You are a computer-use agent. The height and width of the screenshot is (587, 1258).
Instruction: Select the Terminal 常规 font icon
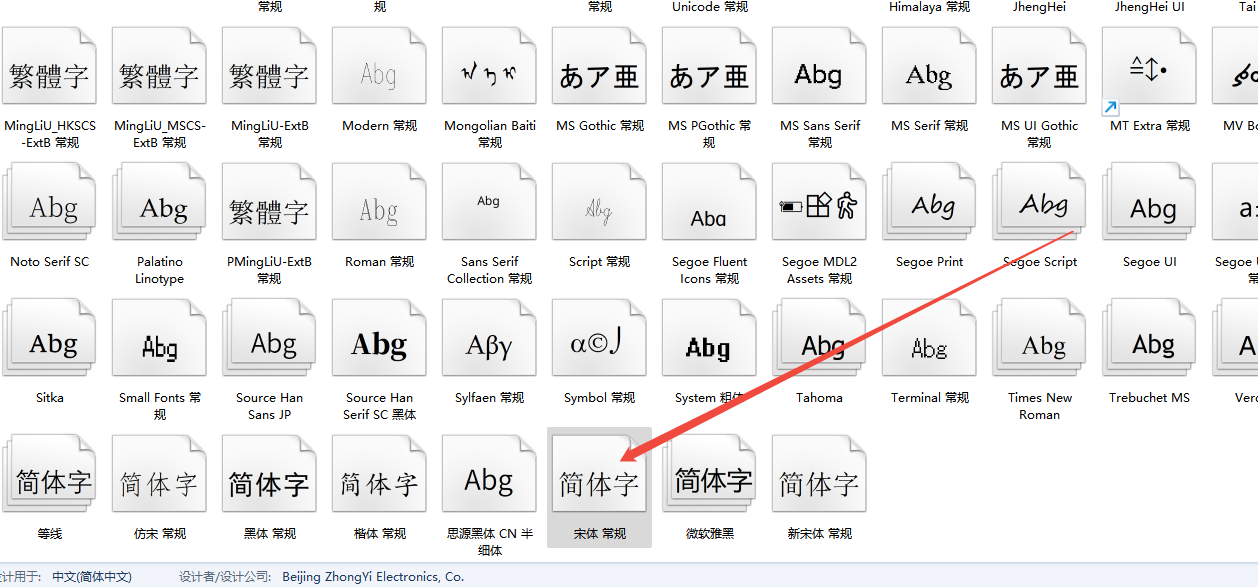point(930,338)
